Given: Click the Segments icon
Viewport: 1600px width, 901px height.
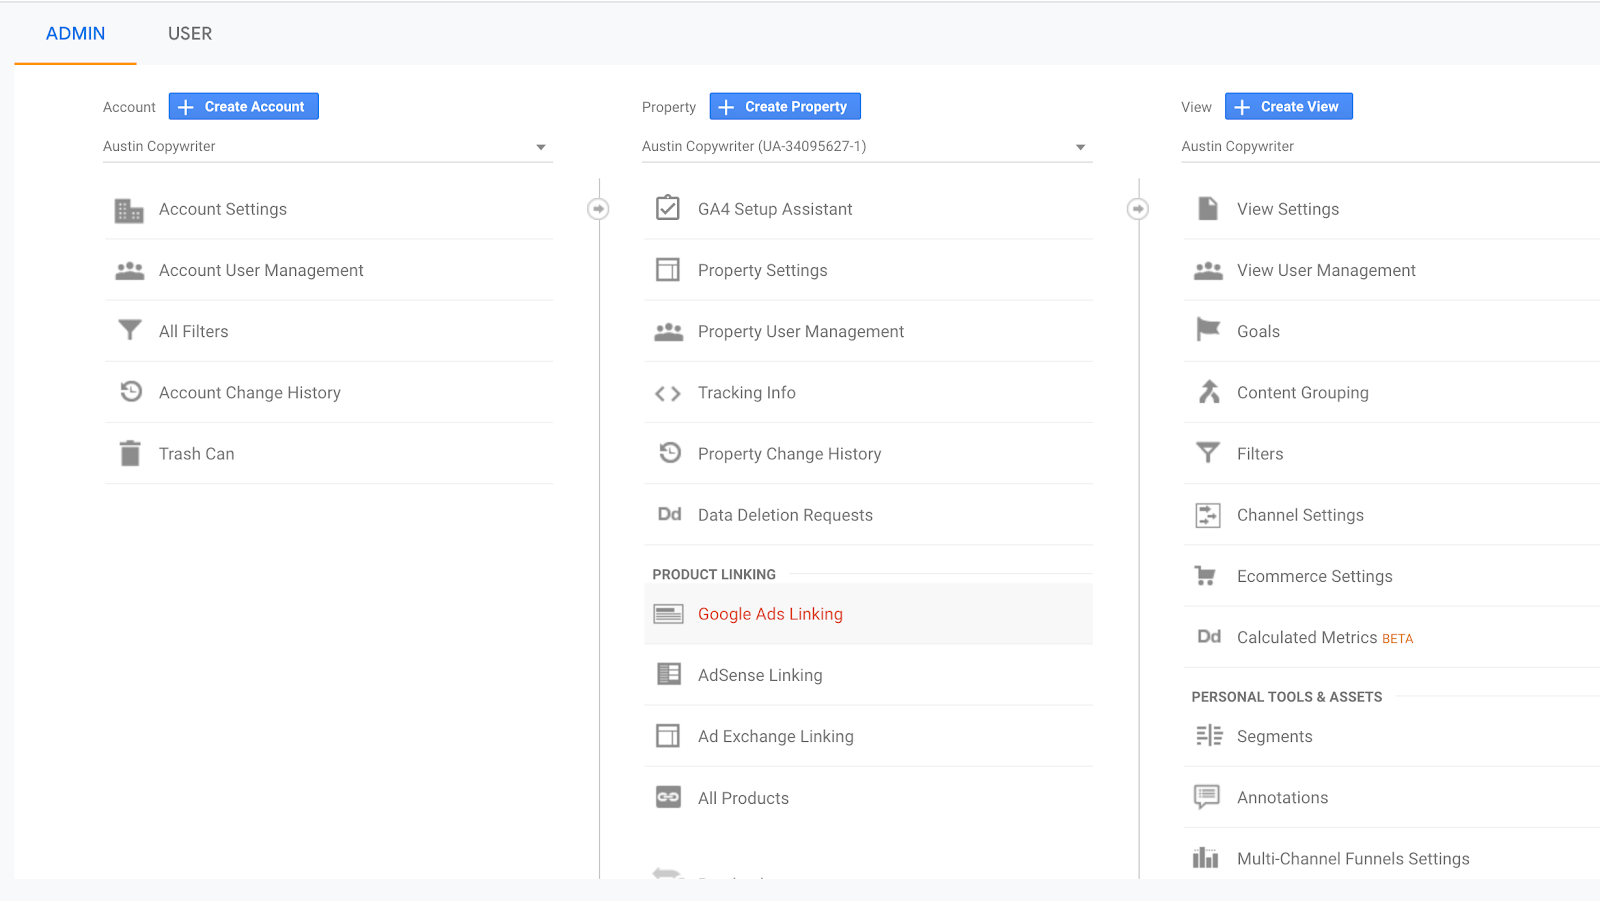Looking at the screenshot, I should pyautogui.click(x=1209, y=736).
